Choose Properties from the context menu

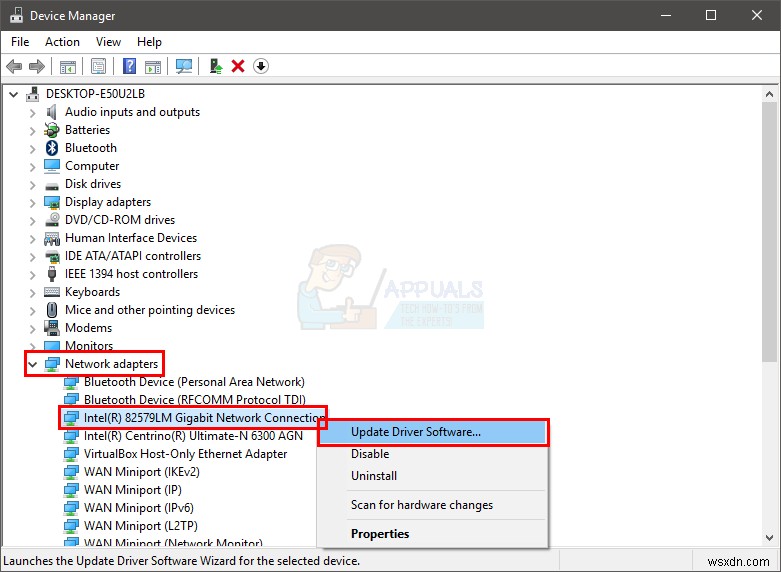click(433, 534)
